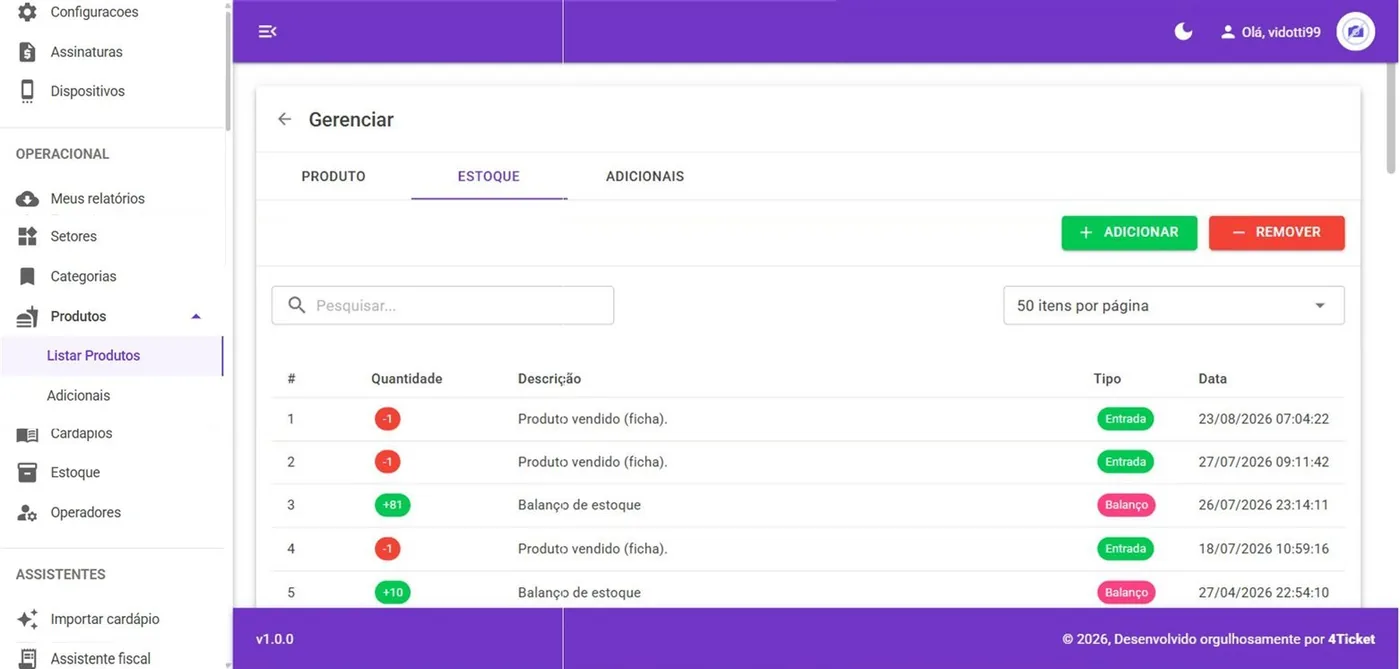The image size is (1400, 669).
Task: Click the Categorias bookmark icon
Action: (28, 277)
